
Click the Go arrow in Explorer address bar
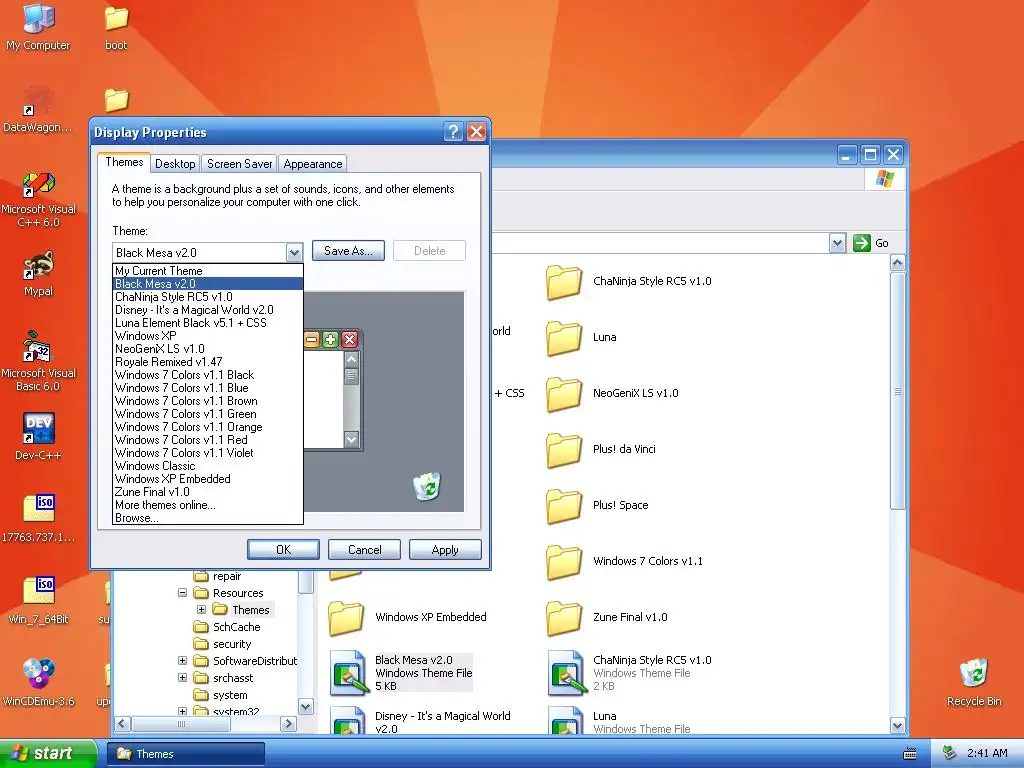862,243
